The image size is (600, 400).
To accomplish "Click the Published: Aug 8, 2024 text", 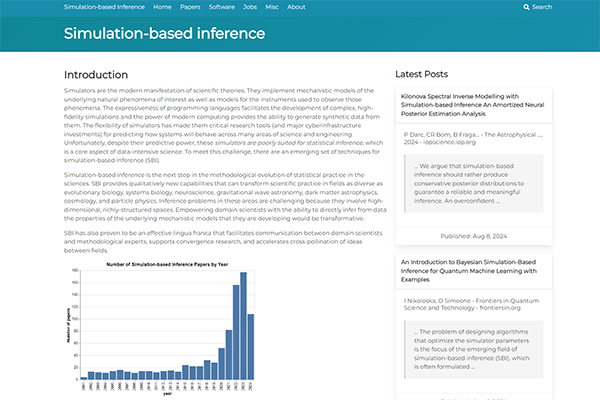I will (473, 236).
